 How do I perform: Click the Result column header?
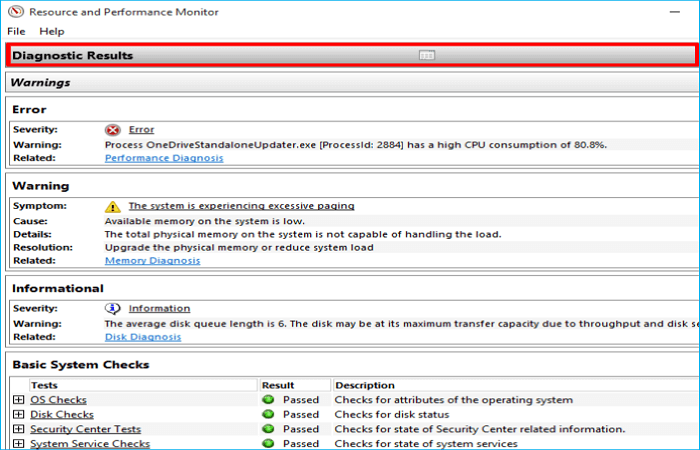click(278, 385)
